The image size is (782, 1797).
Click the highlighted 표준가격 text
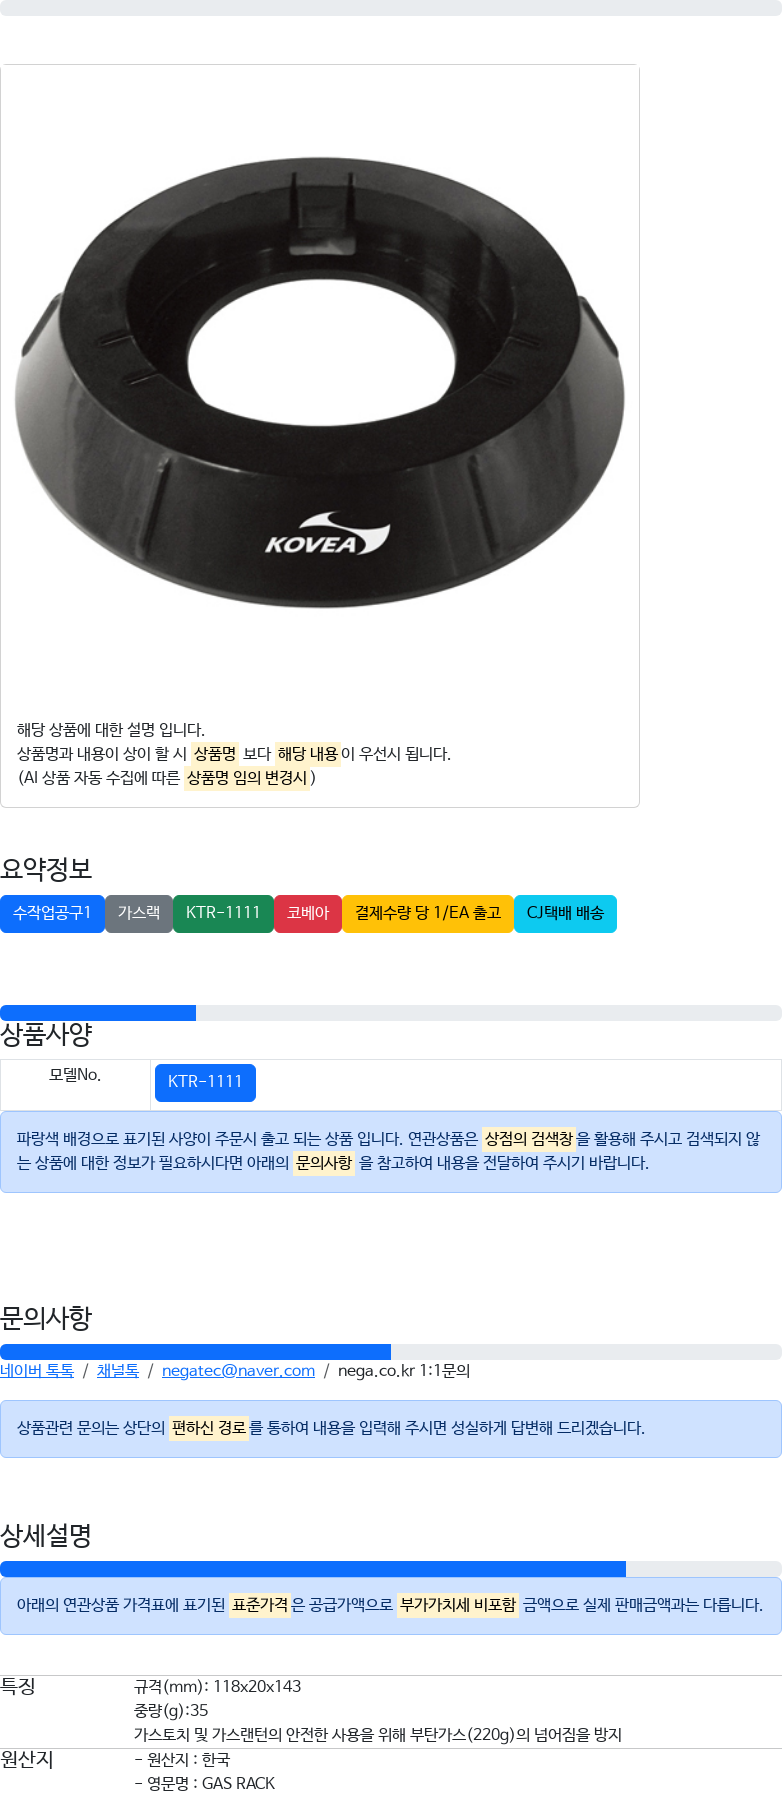[x=260, y=1605]
